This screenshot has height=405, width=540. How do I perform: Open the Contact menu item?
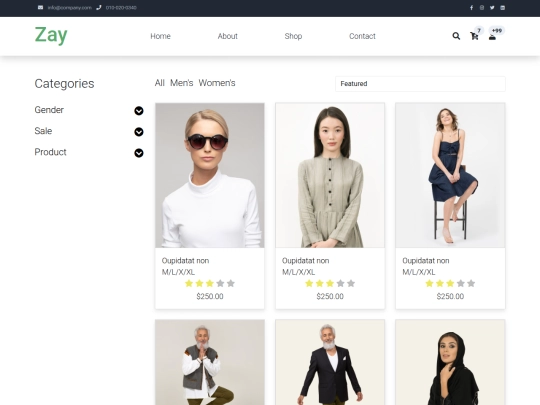coord(362,36)
